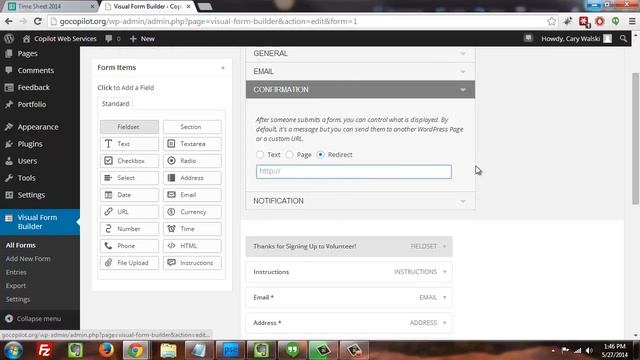Collapse the Form Items panel arrow
The width and height of the screenshot is (640, 360).
coord(223,68)
